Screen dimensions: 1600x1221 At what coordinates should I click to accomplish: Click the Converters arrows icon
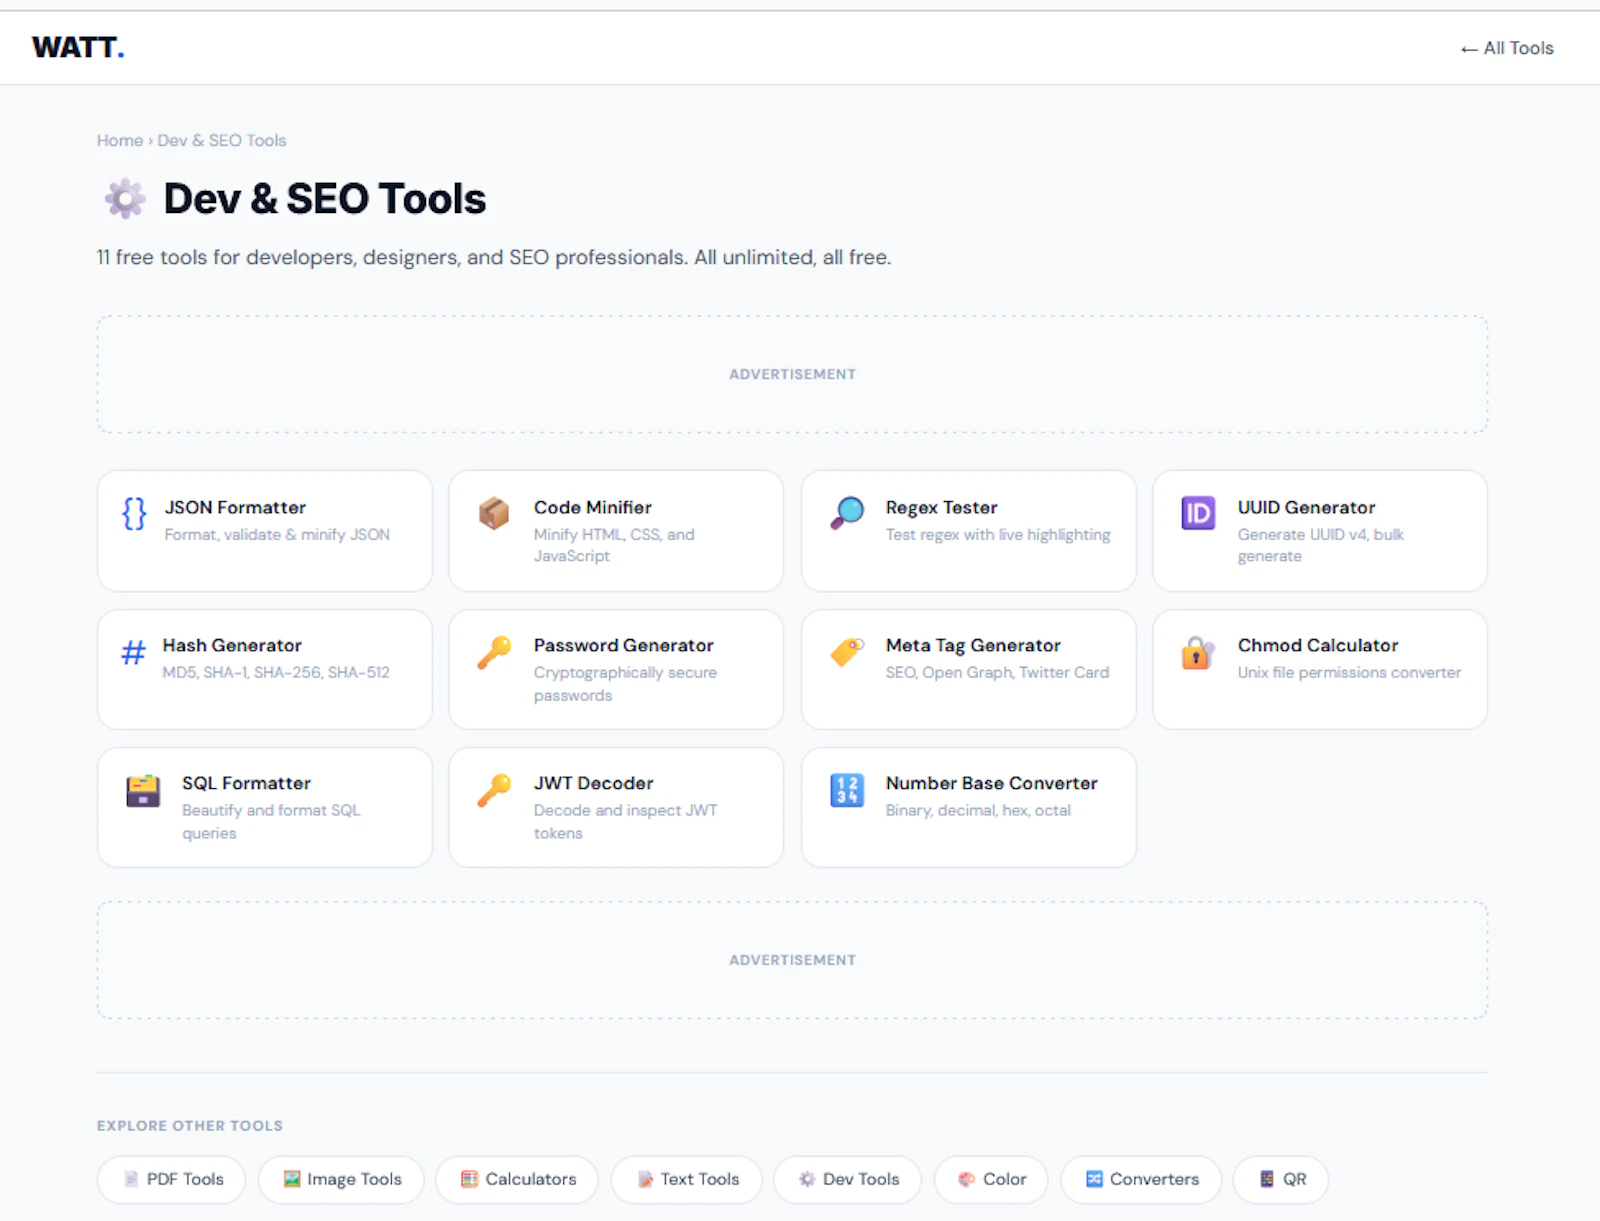pos(1094,1179)
